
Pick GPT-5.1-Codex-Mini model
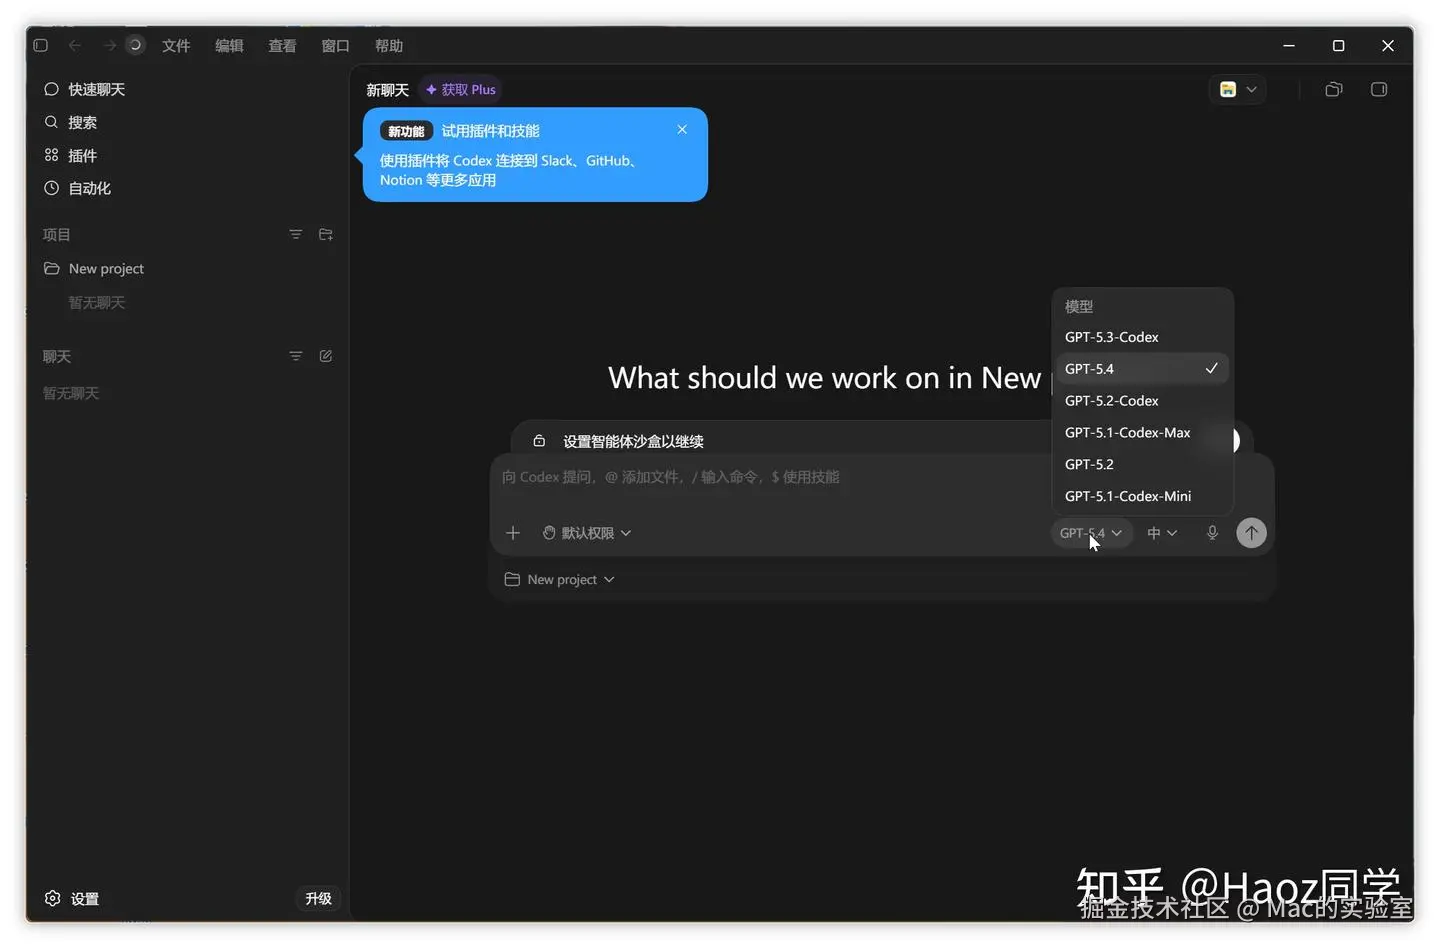(1142, 497)
